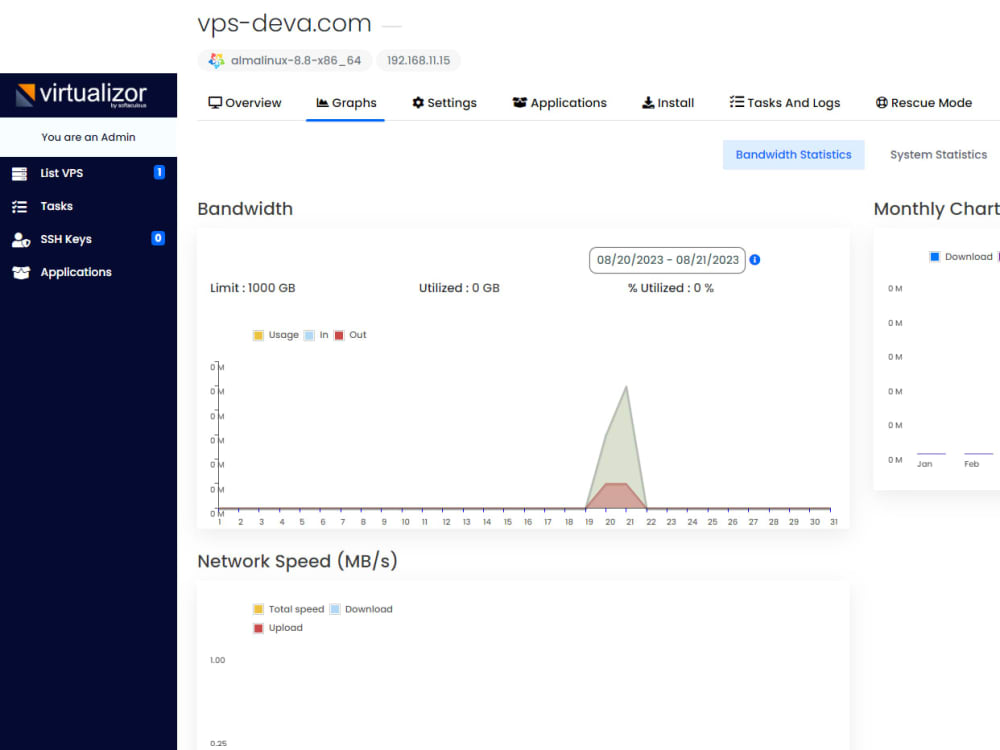Switch to the Tasks And Logs tab
Screen dimensions: 1000x750
coord(786,102)
